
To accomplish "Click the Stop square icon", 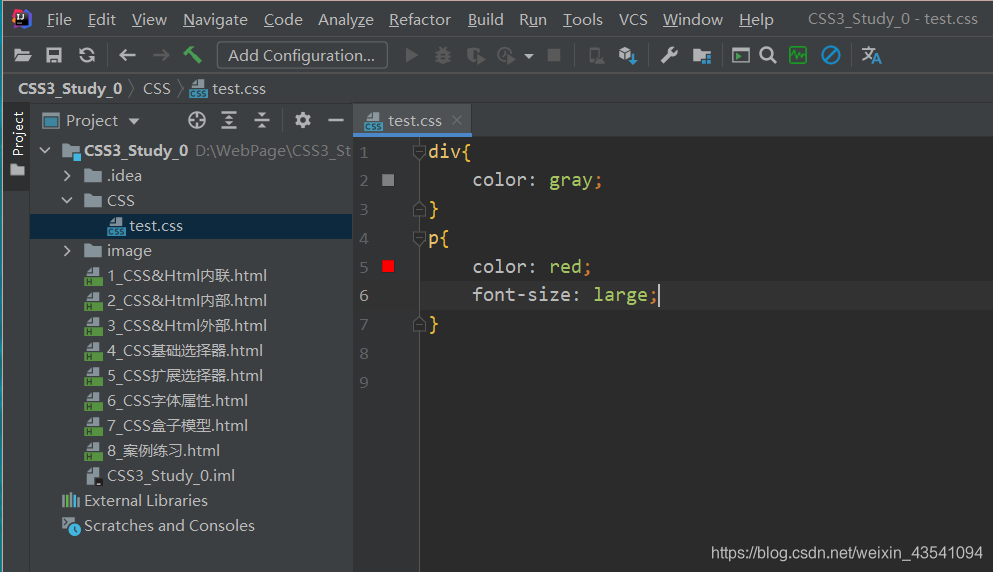I will tap(554, 56).
